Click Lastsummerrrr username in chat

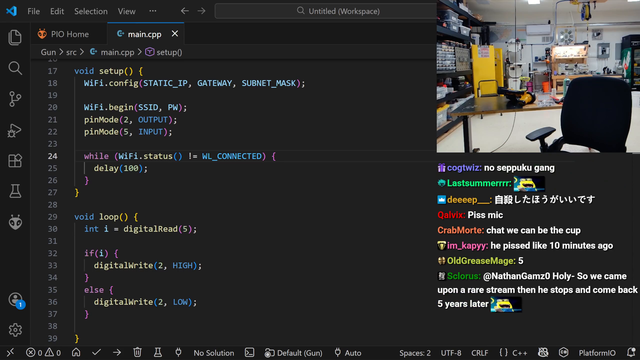tap(479, 183)
